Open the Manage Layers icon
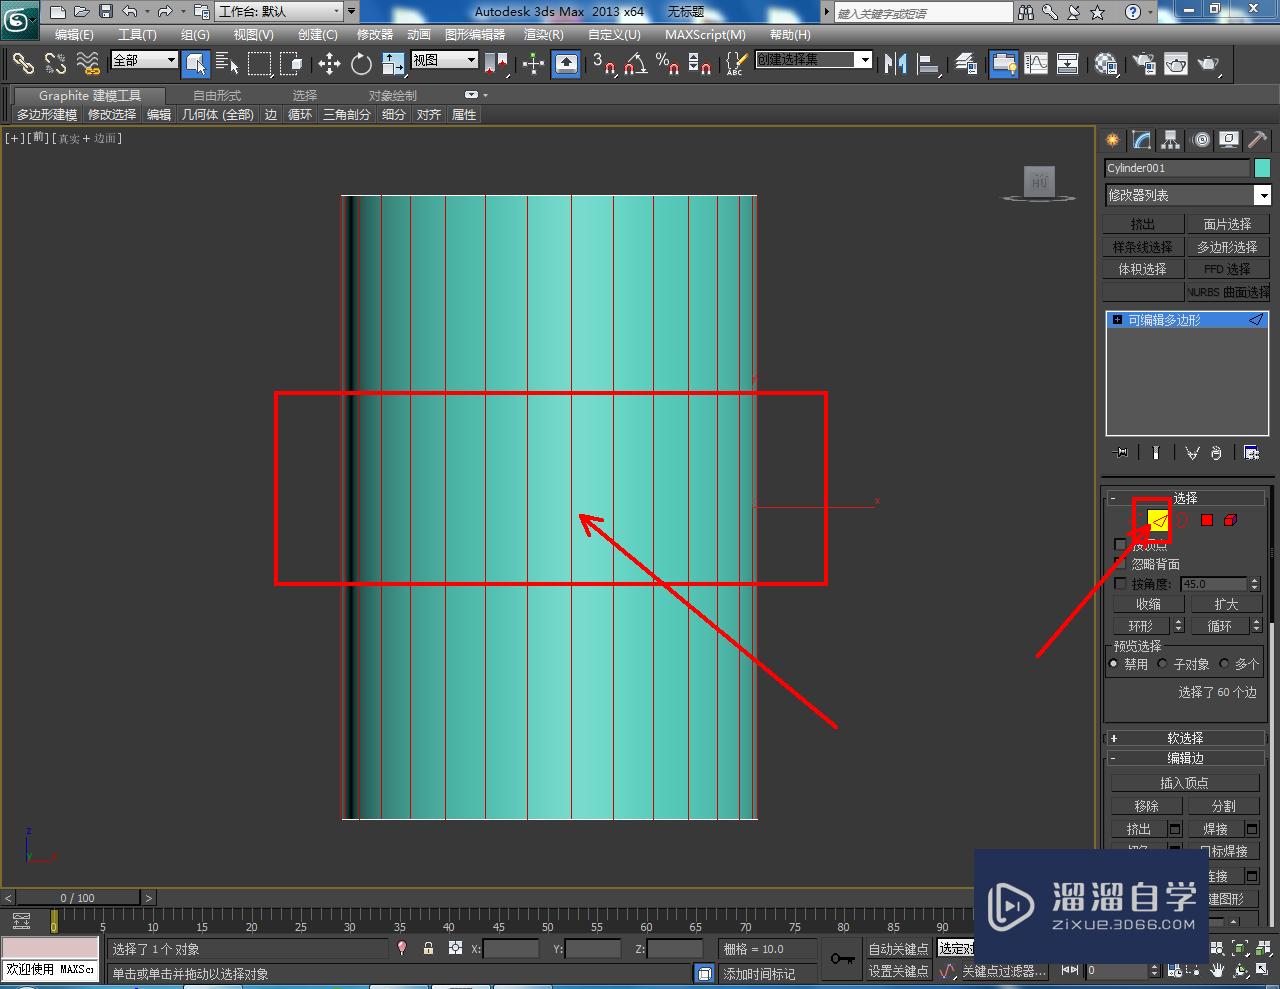 [x=966, y=64]
